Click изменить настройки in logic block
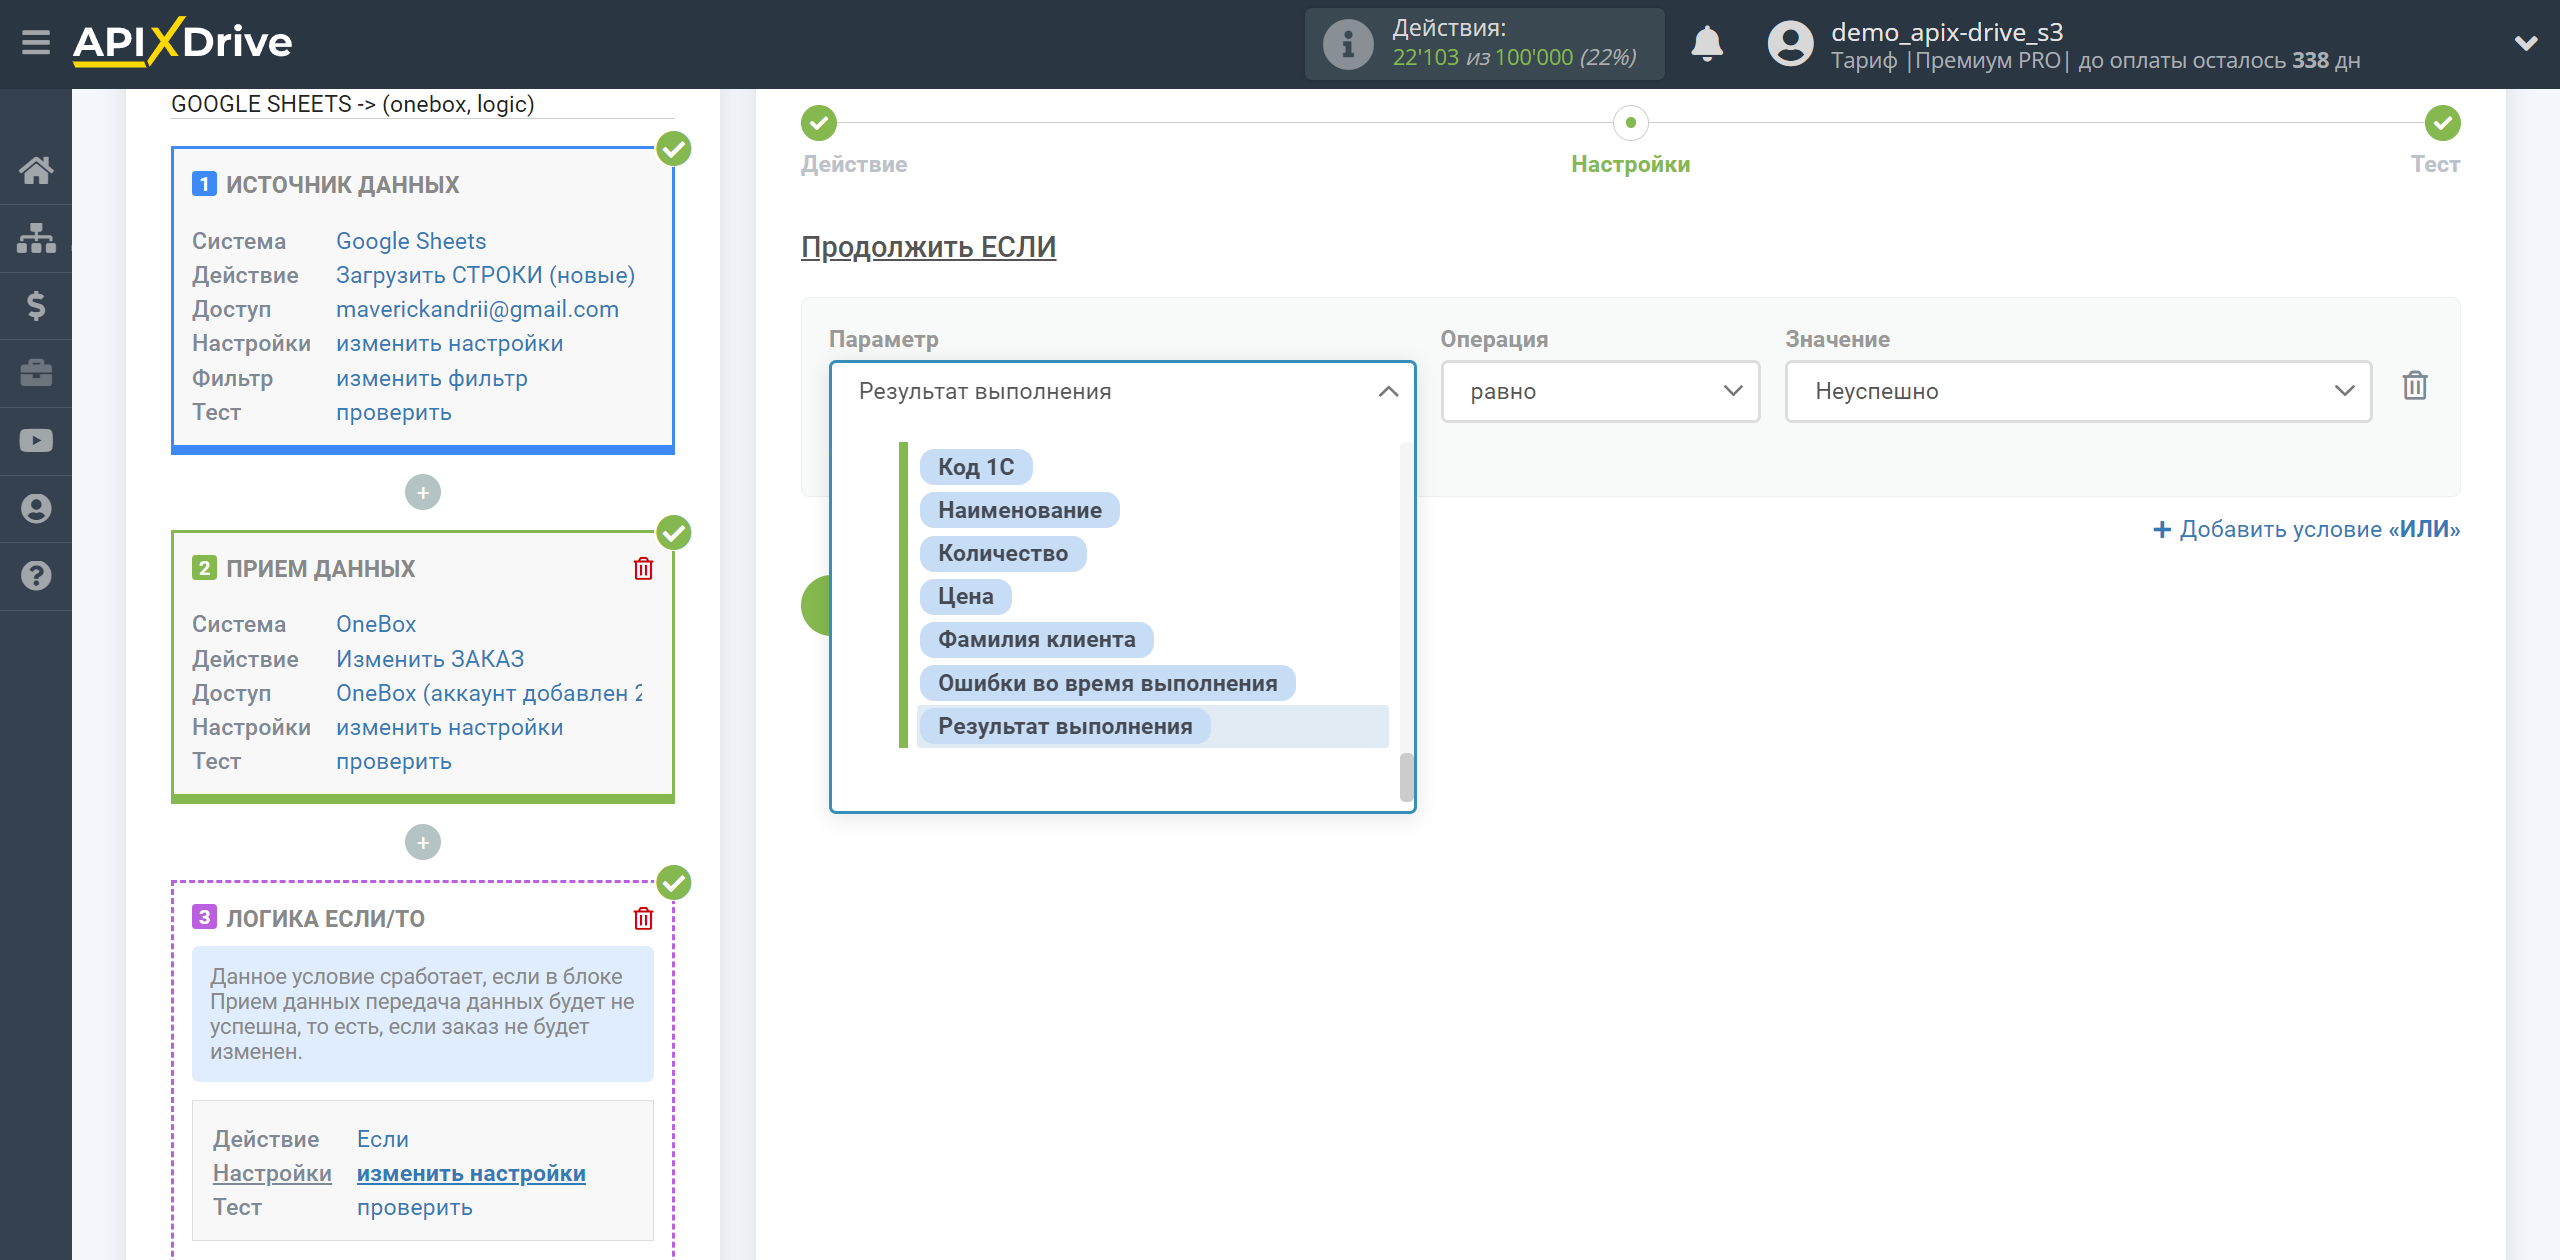The height and width of the screenshot is (1260, 2560). (x=471, y=1173)
